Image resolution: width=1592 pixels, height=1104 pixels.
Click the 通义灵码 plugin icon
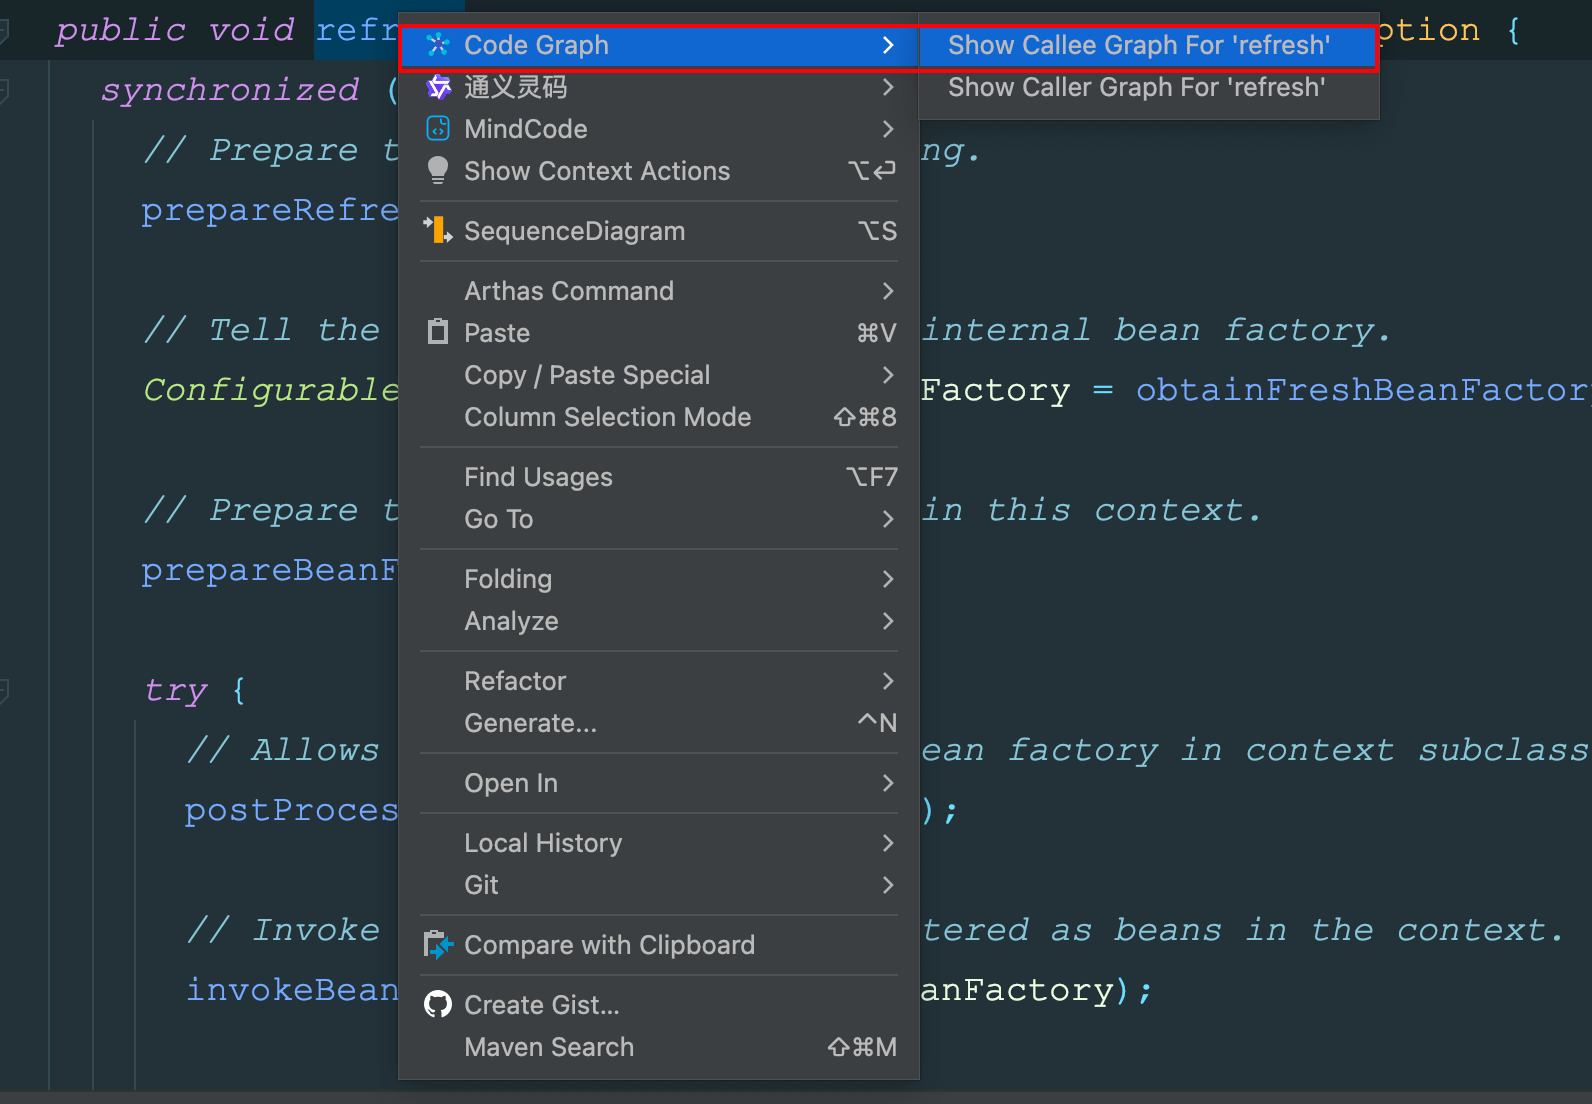point(438,87)
